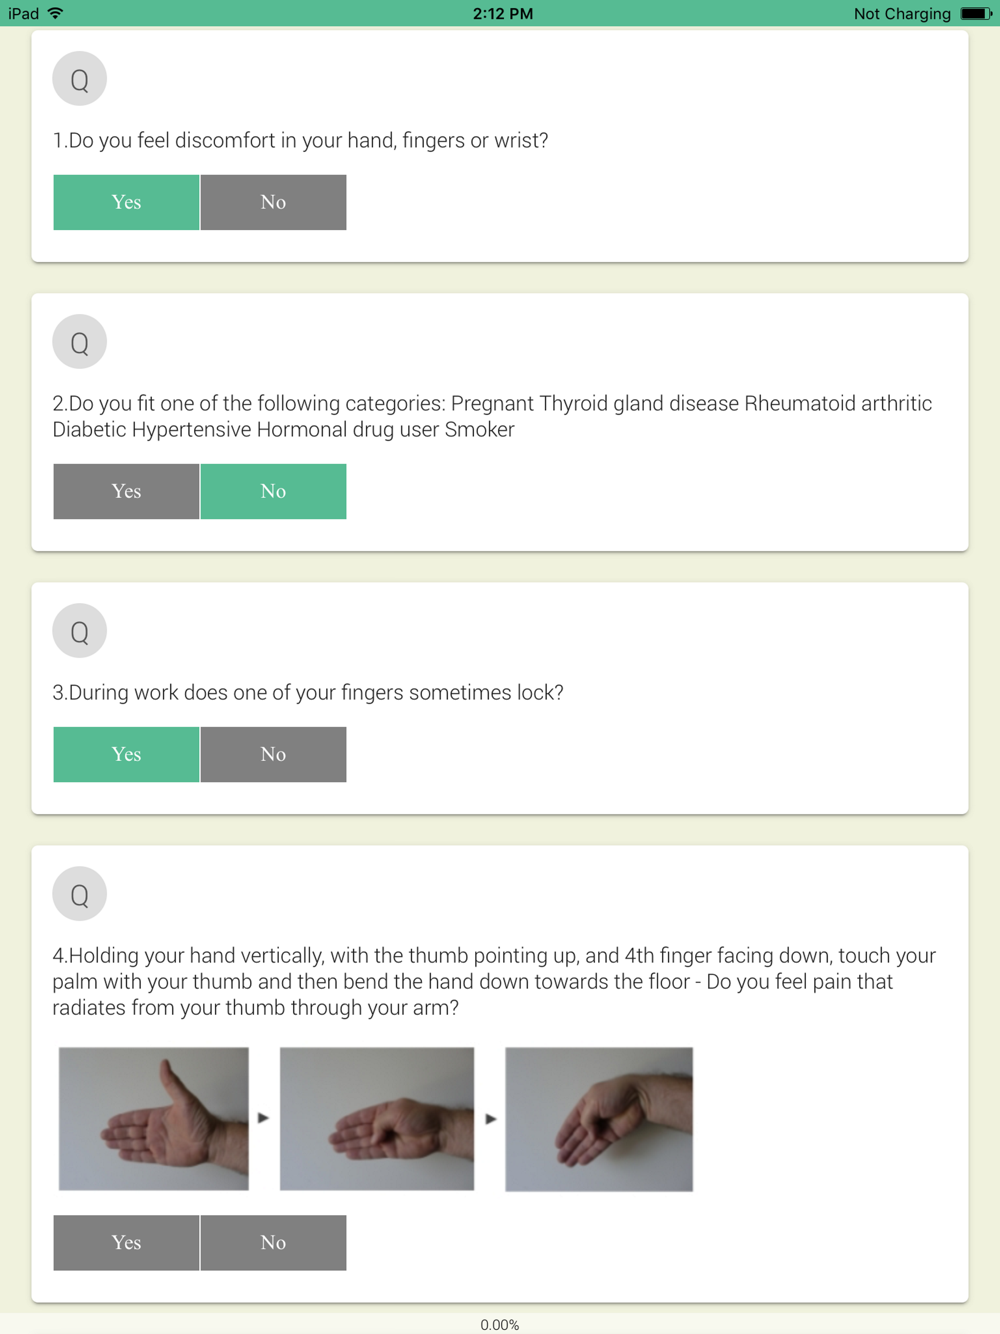
Task: Answer Yes to hand discomfort question
Action: click(126, 202)
